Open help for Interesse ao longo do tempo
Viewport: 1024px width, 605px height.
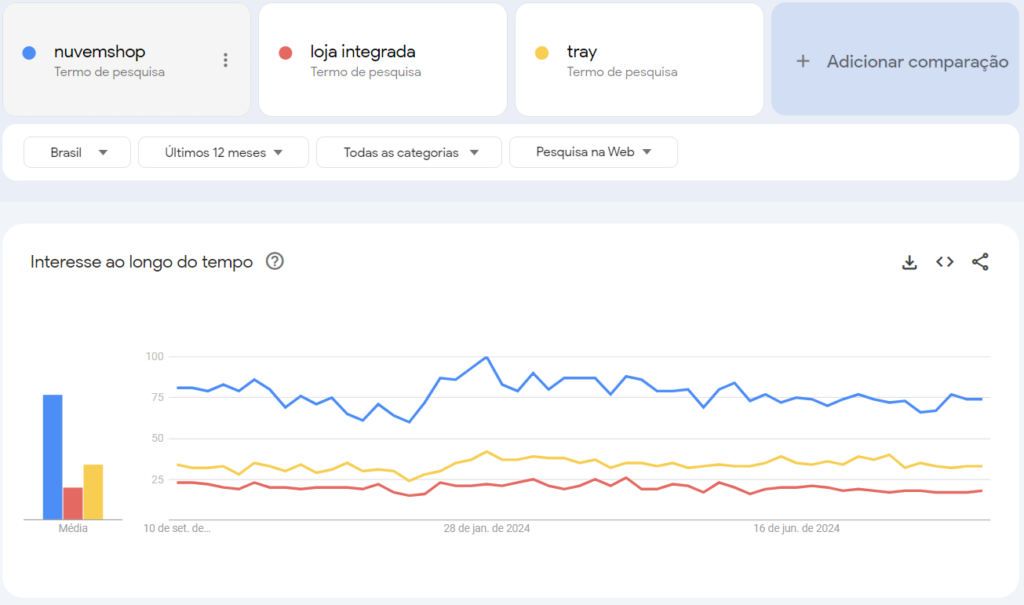click(x=275, y=261)
